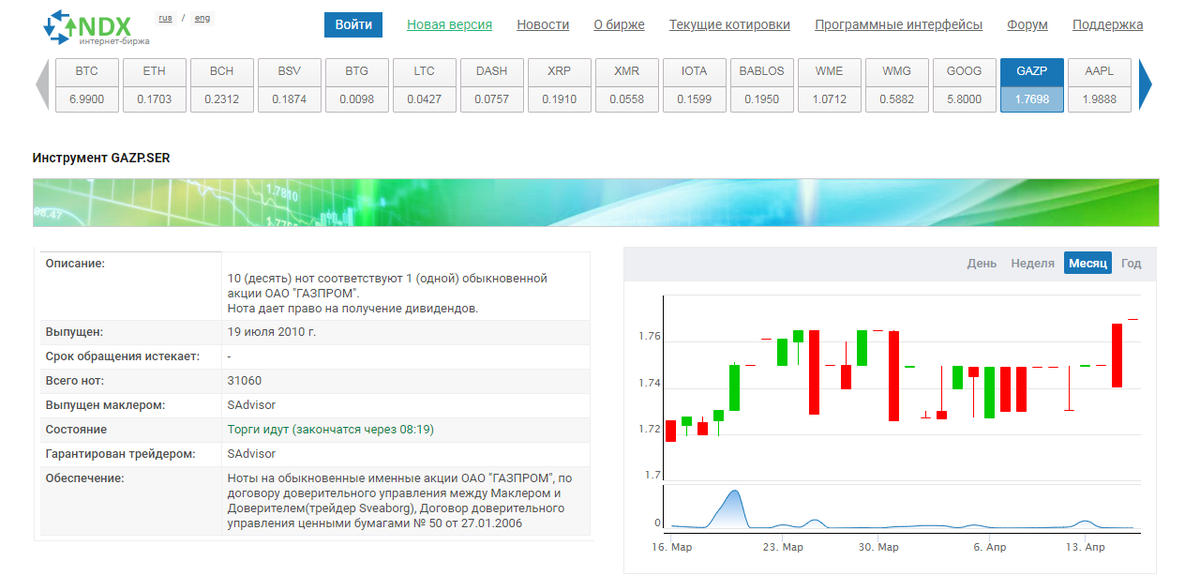Select the AAPL ticker tile
Viewport: 1200px width, 576px height.
coord(1099,85)
